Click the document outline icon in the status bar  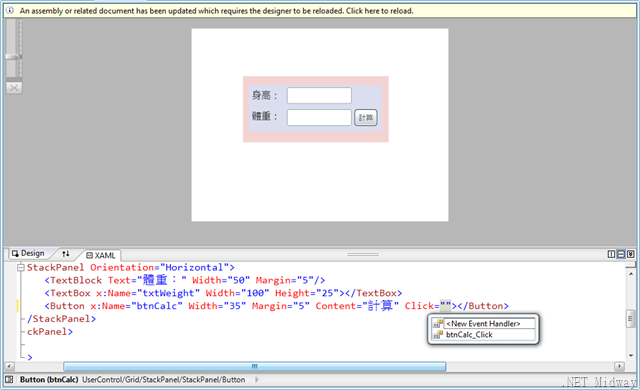tap(9, 379)
